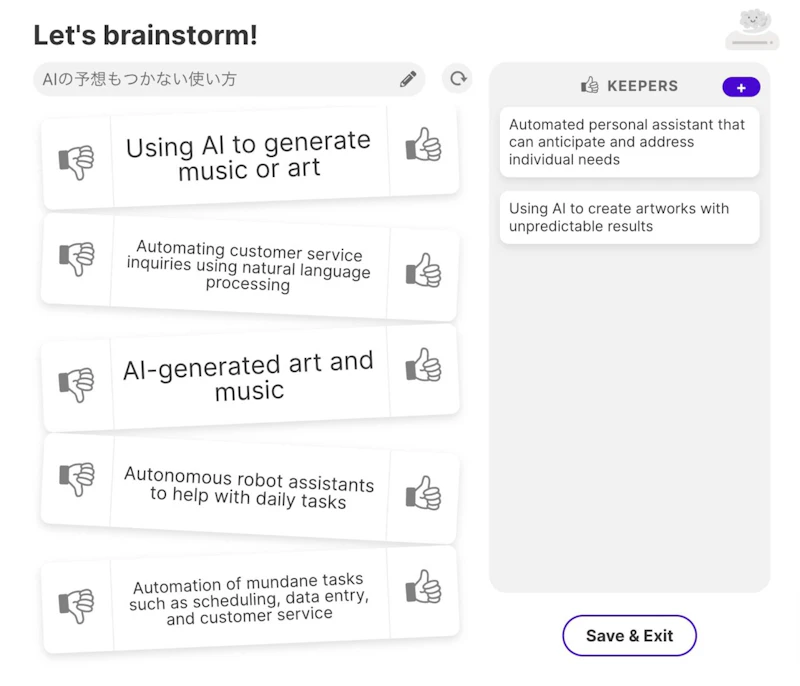
Task: Select the 'Using AI to create artworks' keeper
Action: (x=629, y=217)
